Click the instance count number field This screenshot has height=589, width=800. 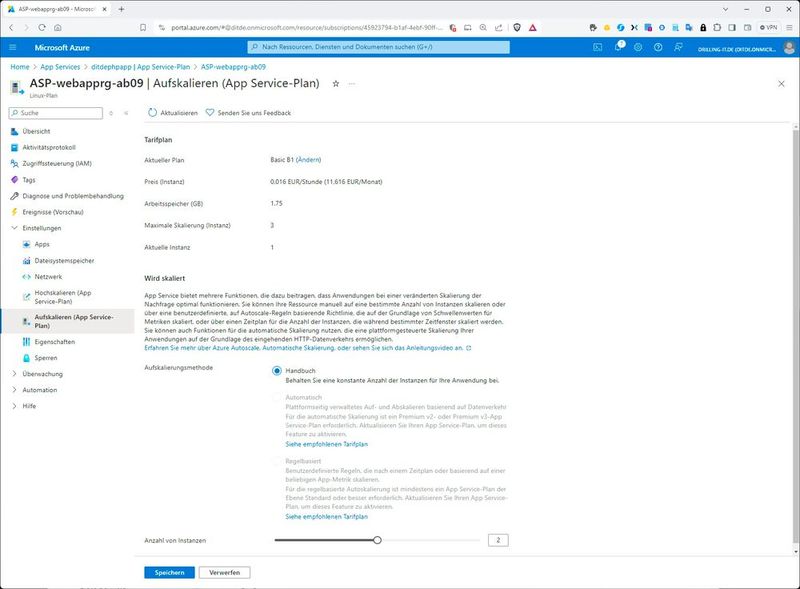(x=498, y=540)
